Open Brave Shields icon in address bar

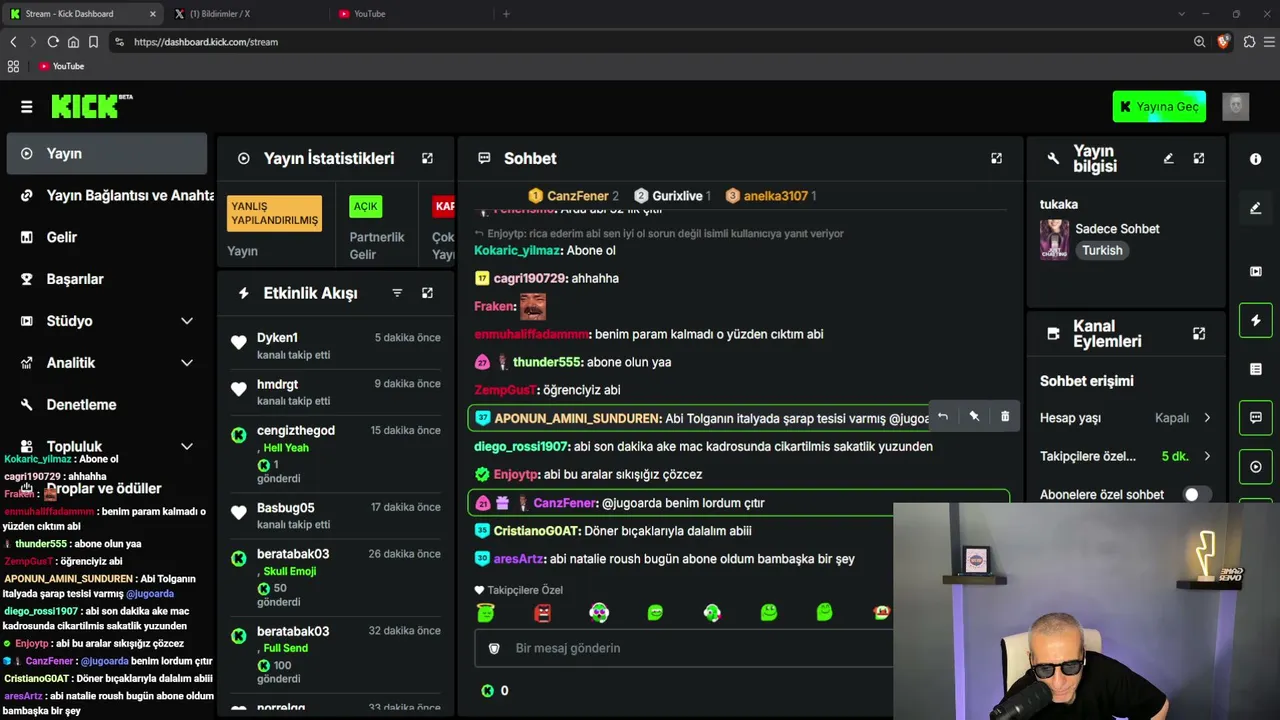pos(1223,42)
